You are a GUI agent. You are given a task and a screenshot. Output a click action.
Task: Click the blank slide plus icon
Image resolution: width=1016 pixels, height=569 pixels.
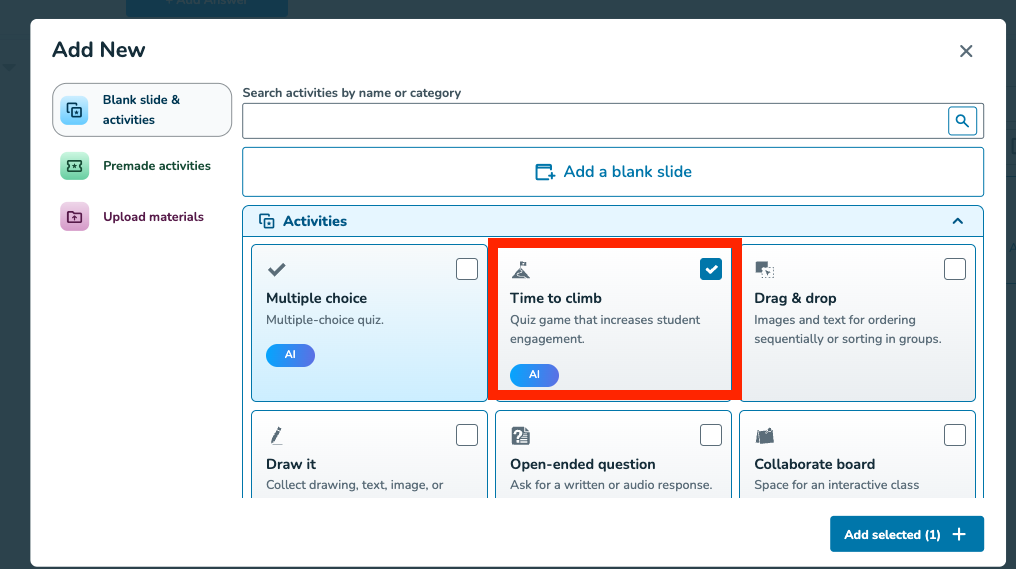click(545, 172)
